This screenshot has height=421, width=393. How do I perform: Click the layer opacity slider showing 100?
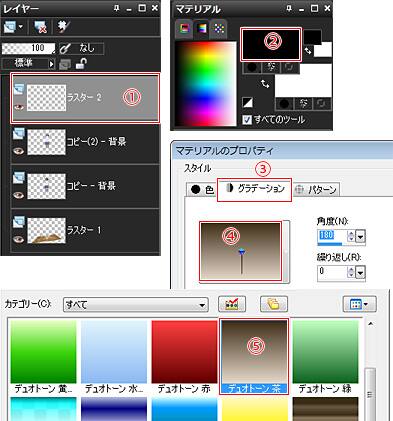[28, 48]
